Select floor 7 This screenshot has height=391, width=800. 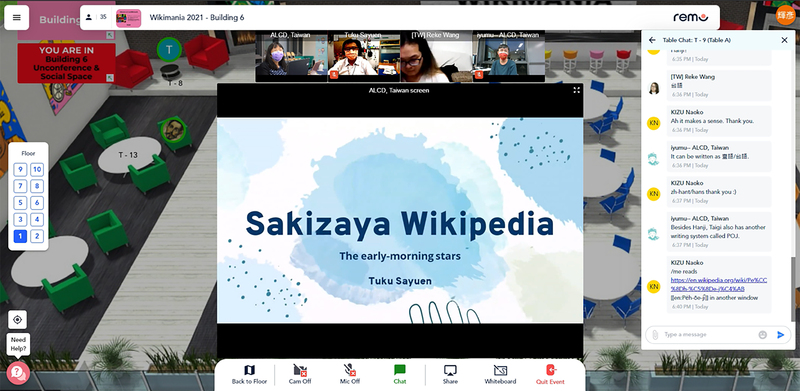[x=20, y=186]
